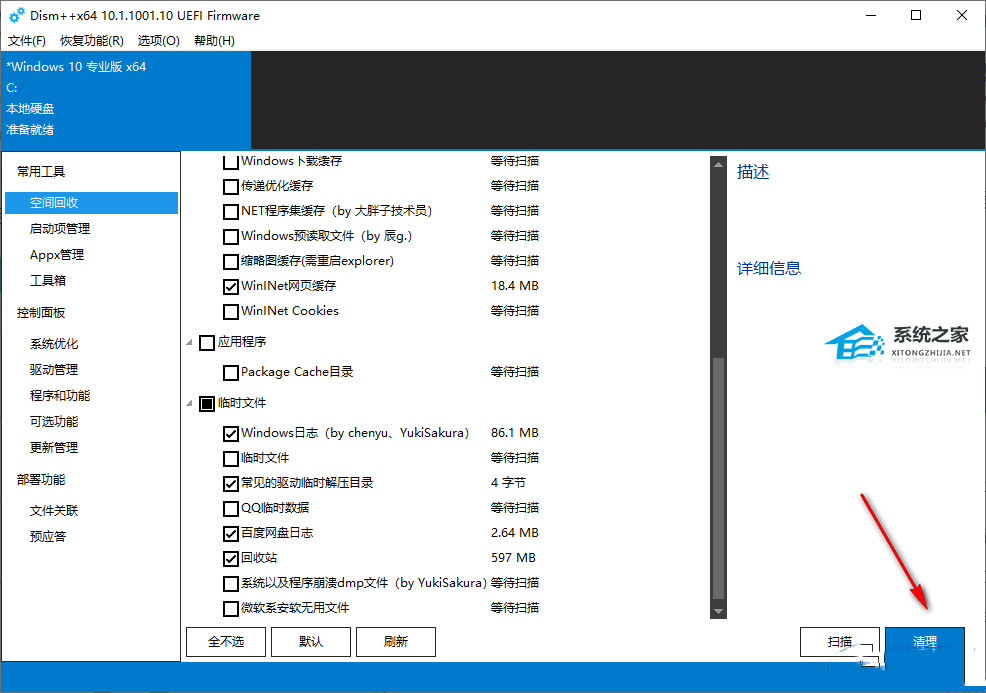Check the Windows预读取文件 checkbox
Screen dimensions: 986x693
(x=231, y=236)
